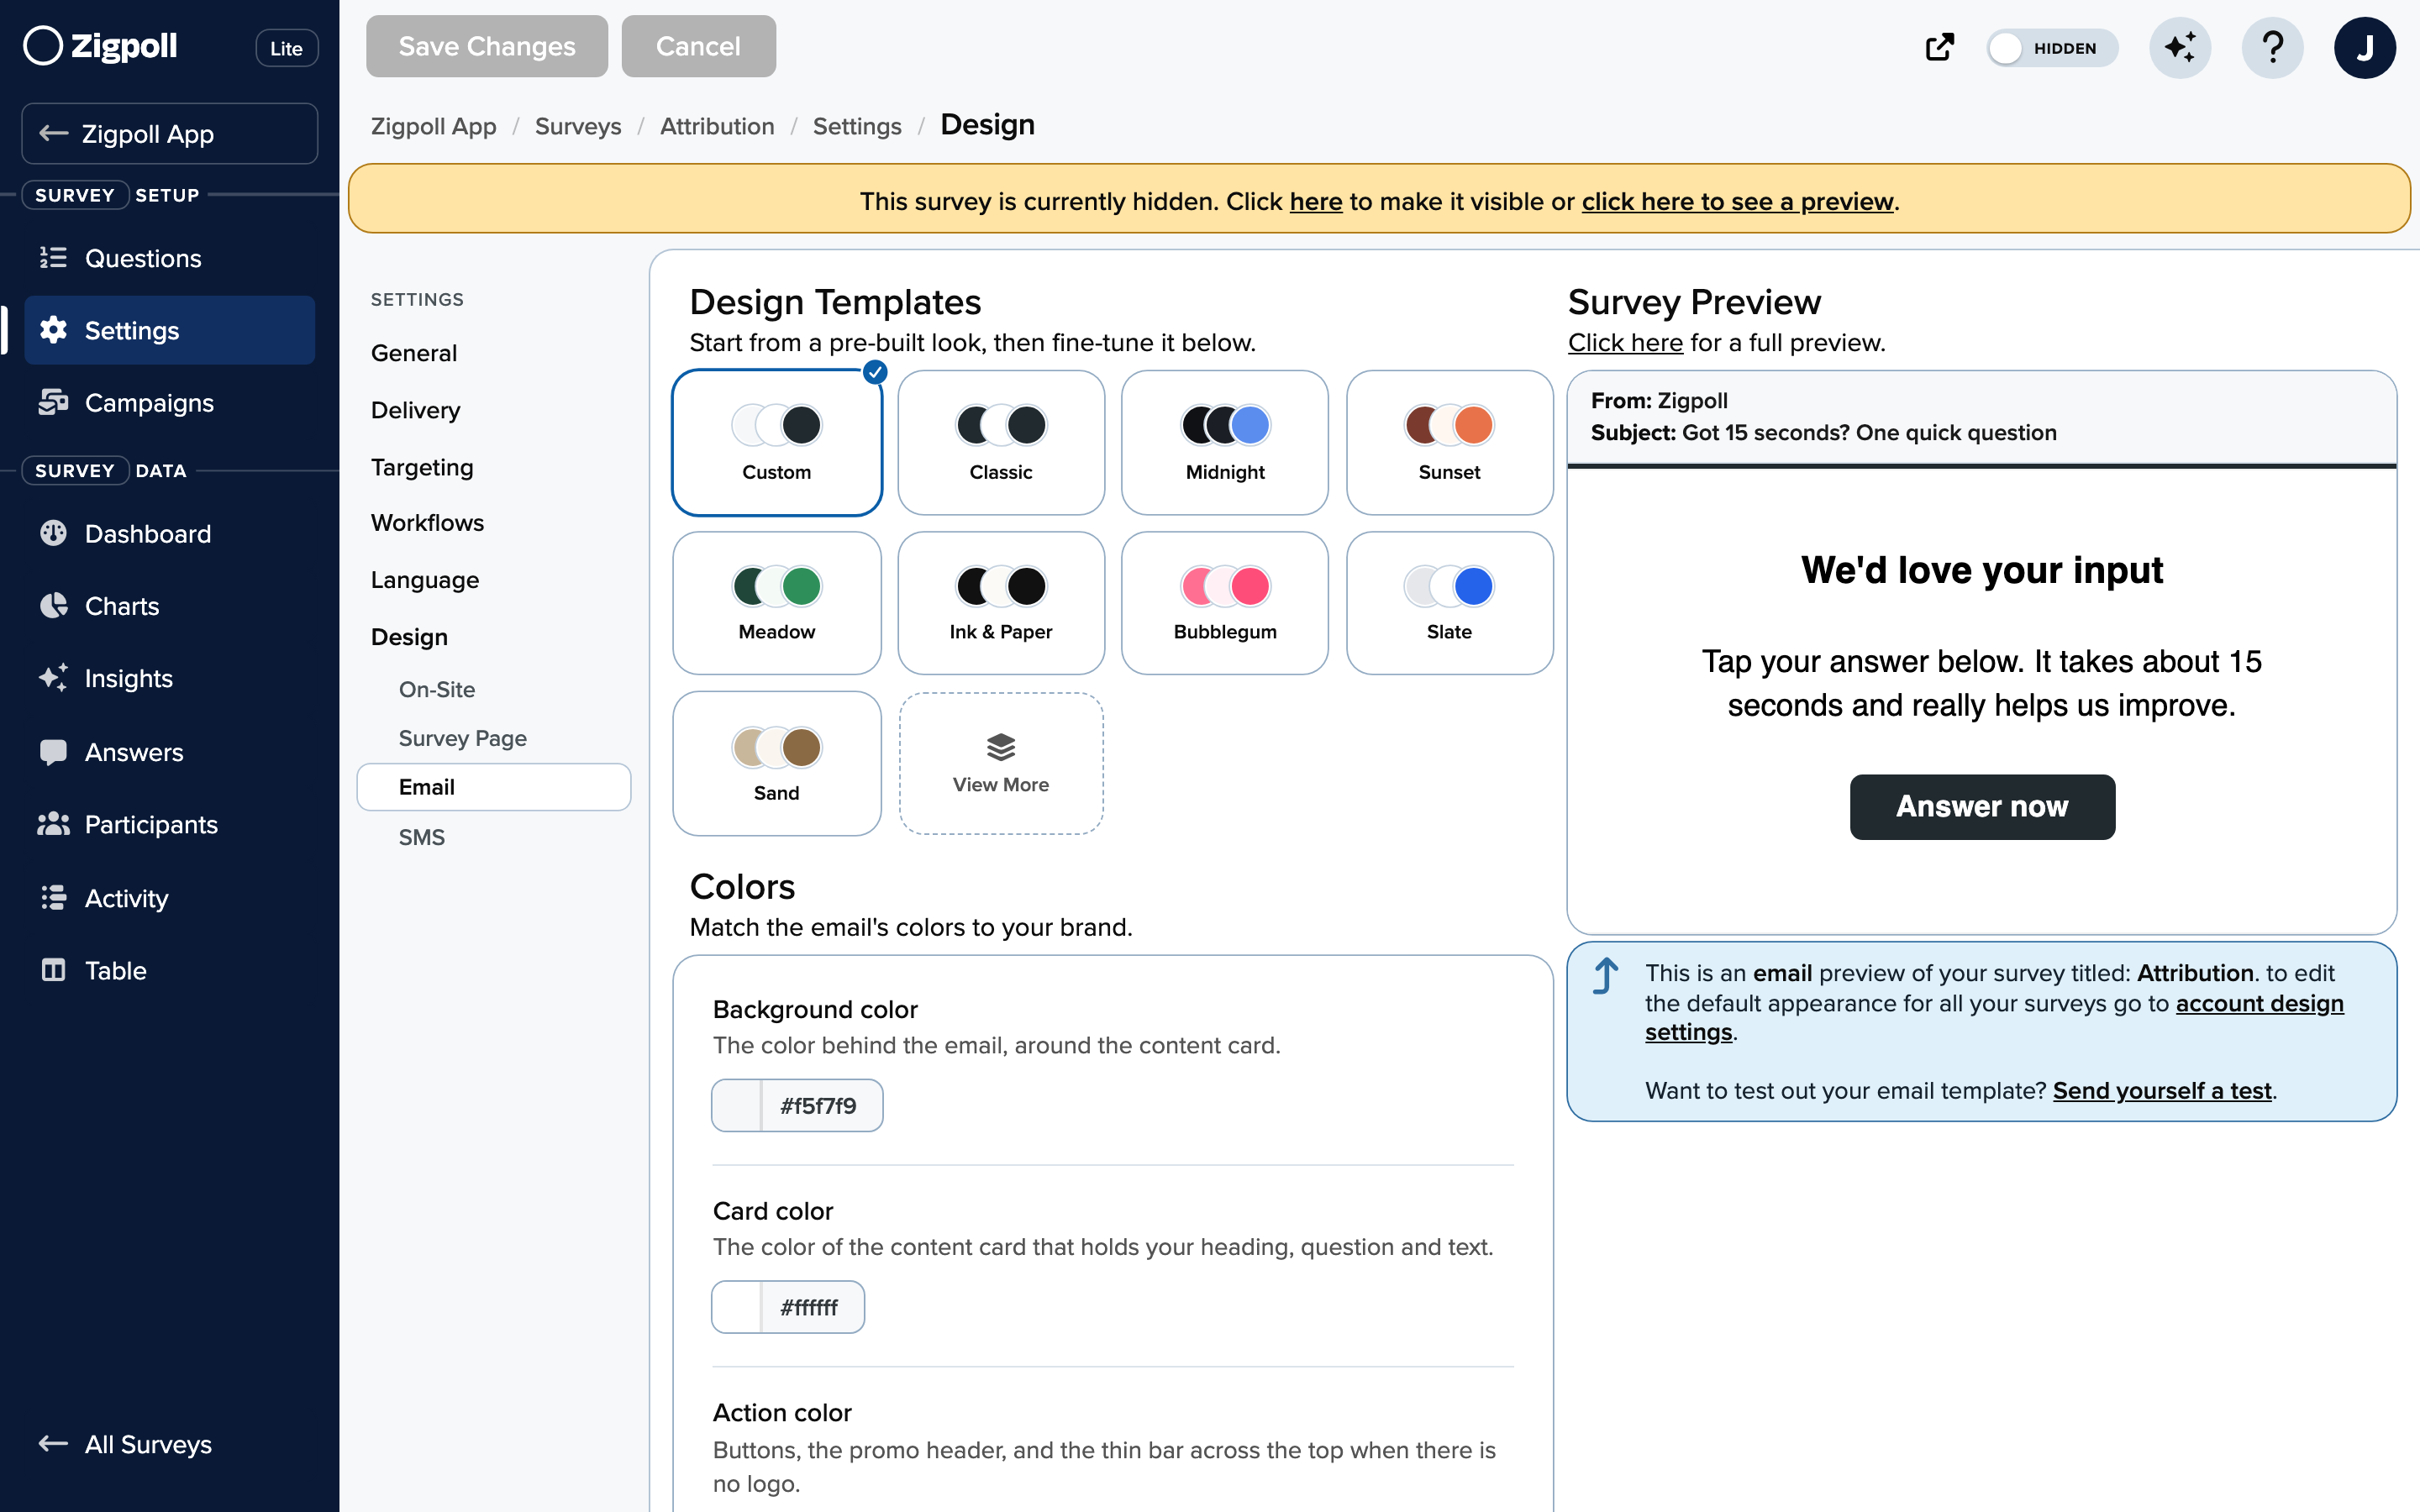Go to Dashboard in the sidebar

click(169, 533)
